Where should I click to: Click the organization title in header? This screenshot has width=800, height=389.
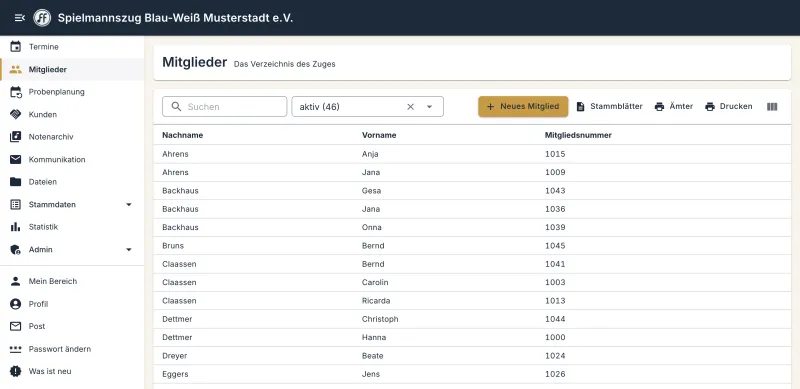176,18
